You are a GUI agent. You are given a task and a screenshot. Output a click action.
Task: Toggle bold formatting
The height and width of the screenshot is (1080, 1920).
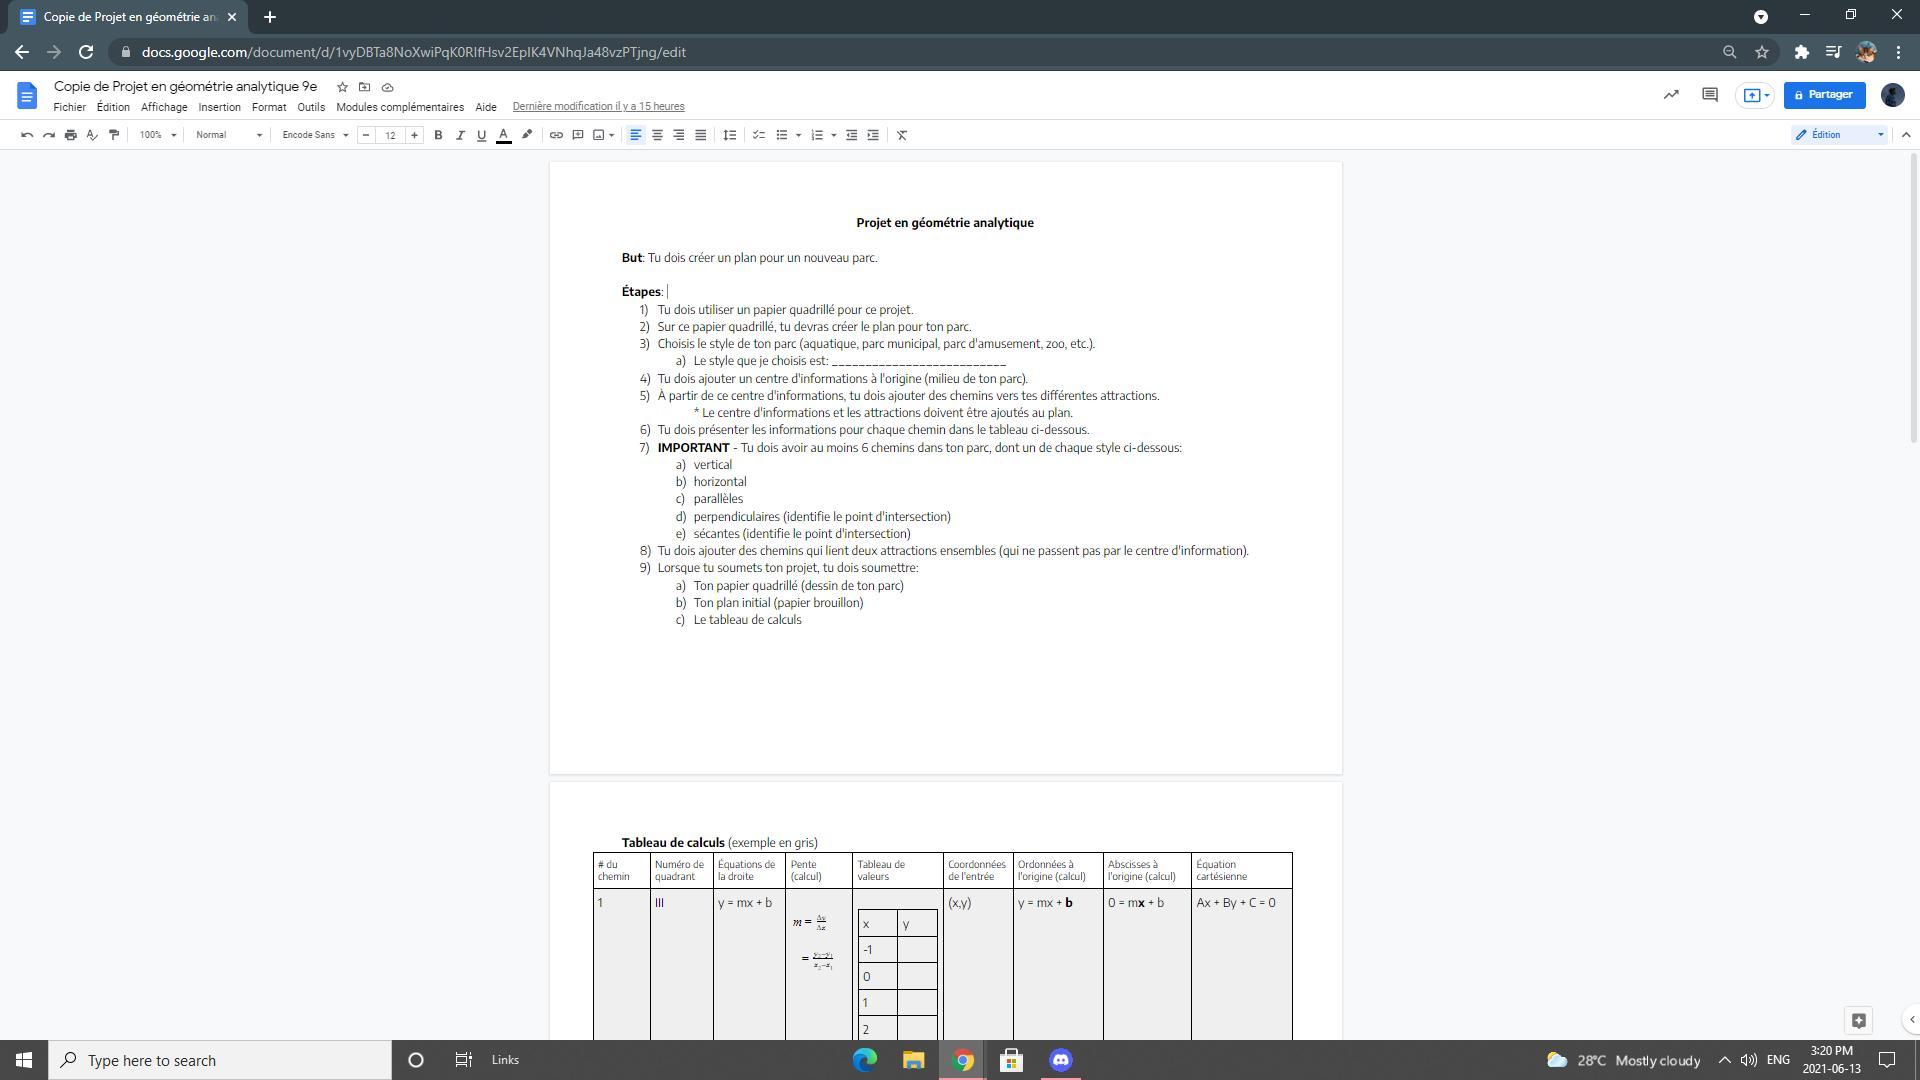[x=438, y=135]
